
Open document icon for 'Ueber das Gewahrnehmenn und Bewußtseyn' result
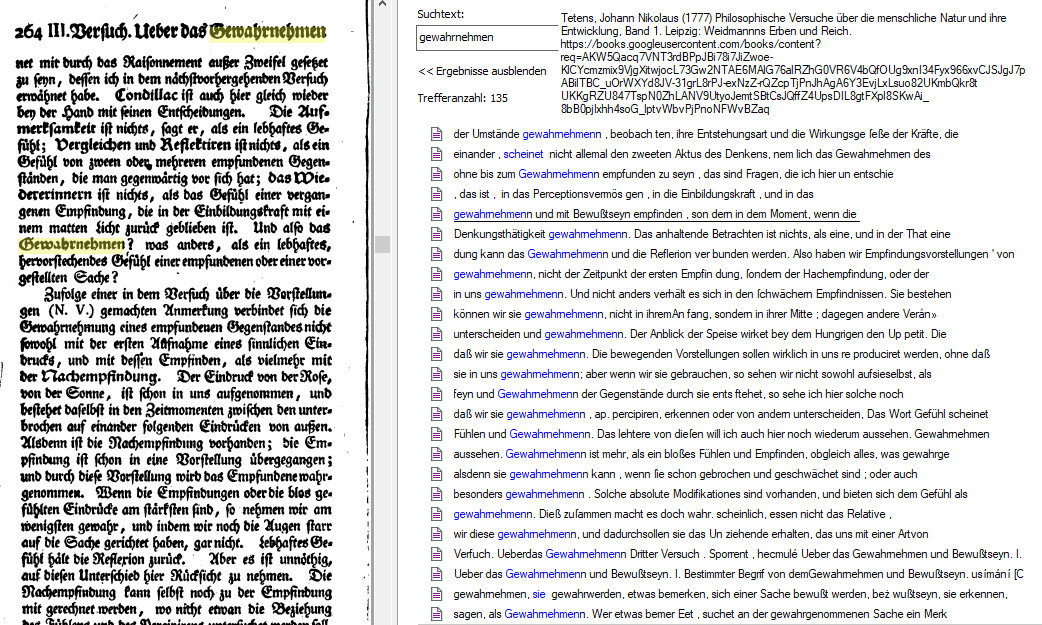coord(436,574)
